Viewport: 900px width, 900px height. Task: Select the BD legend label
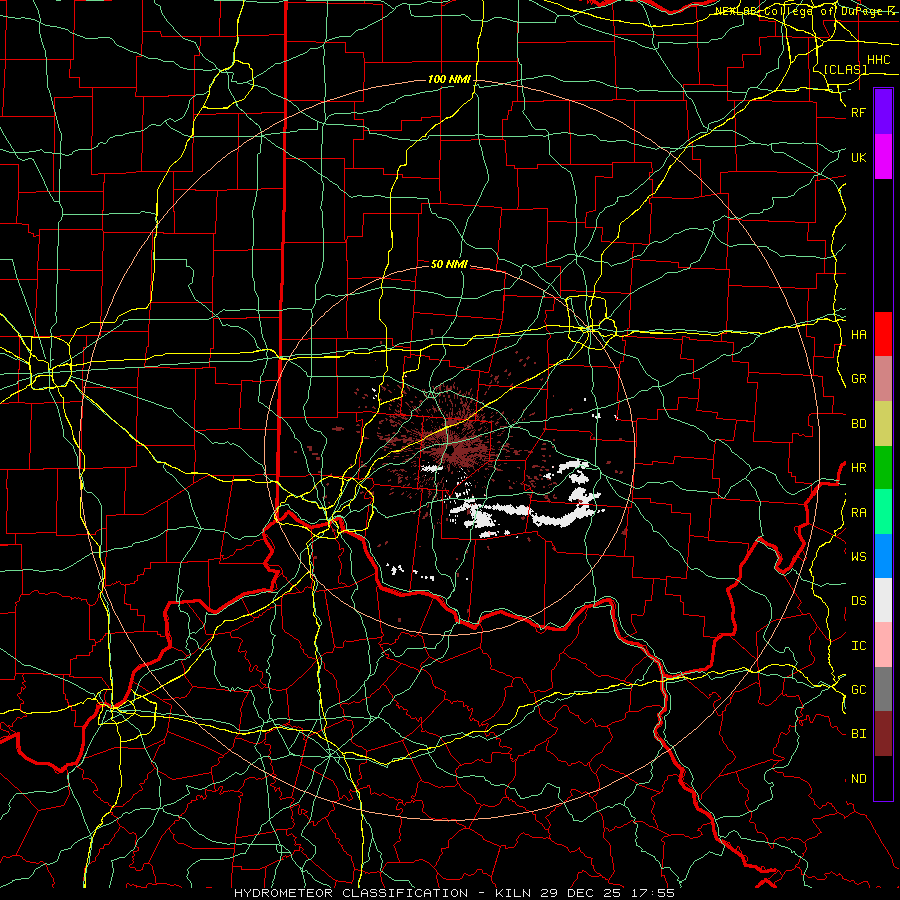point(858,424)
